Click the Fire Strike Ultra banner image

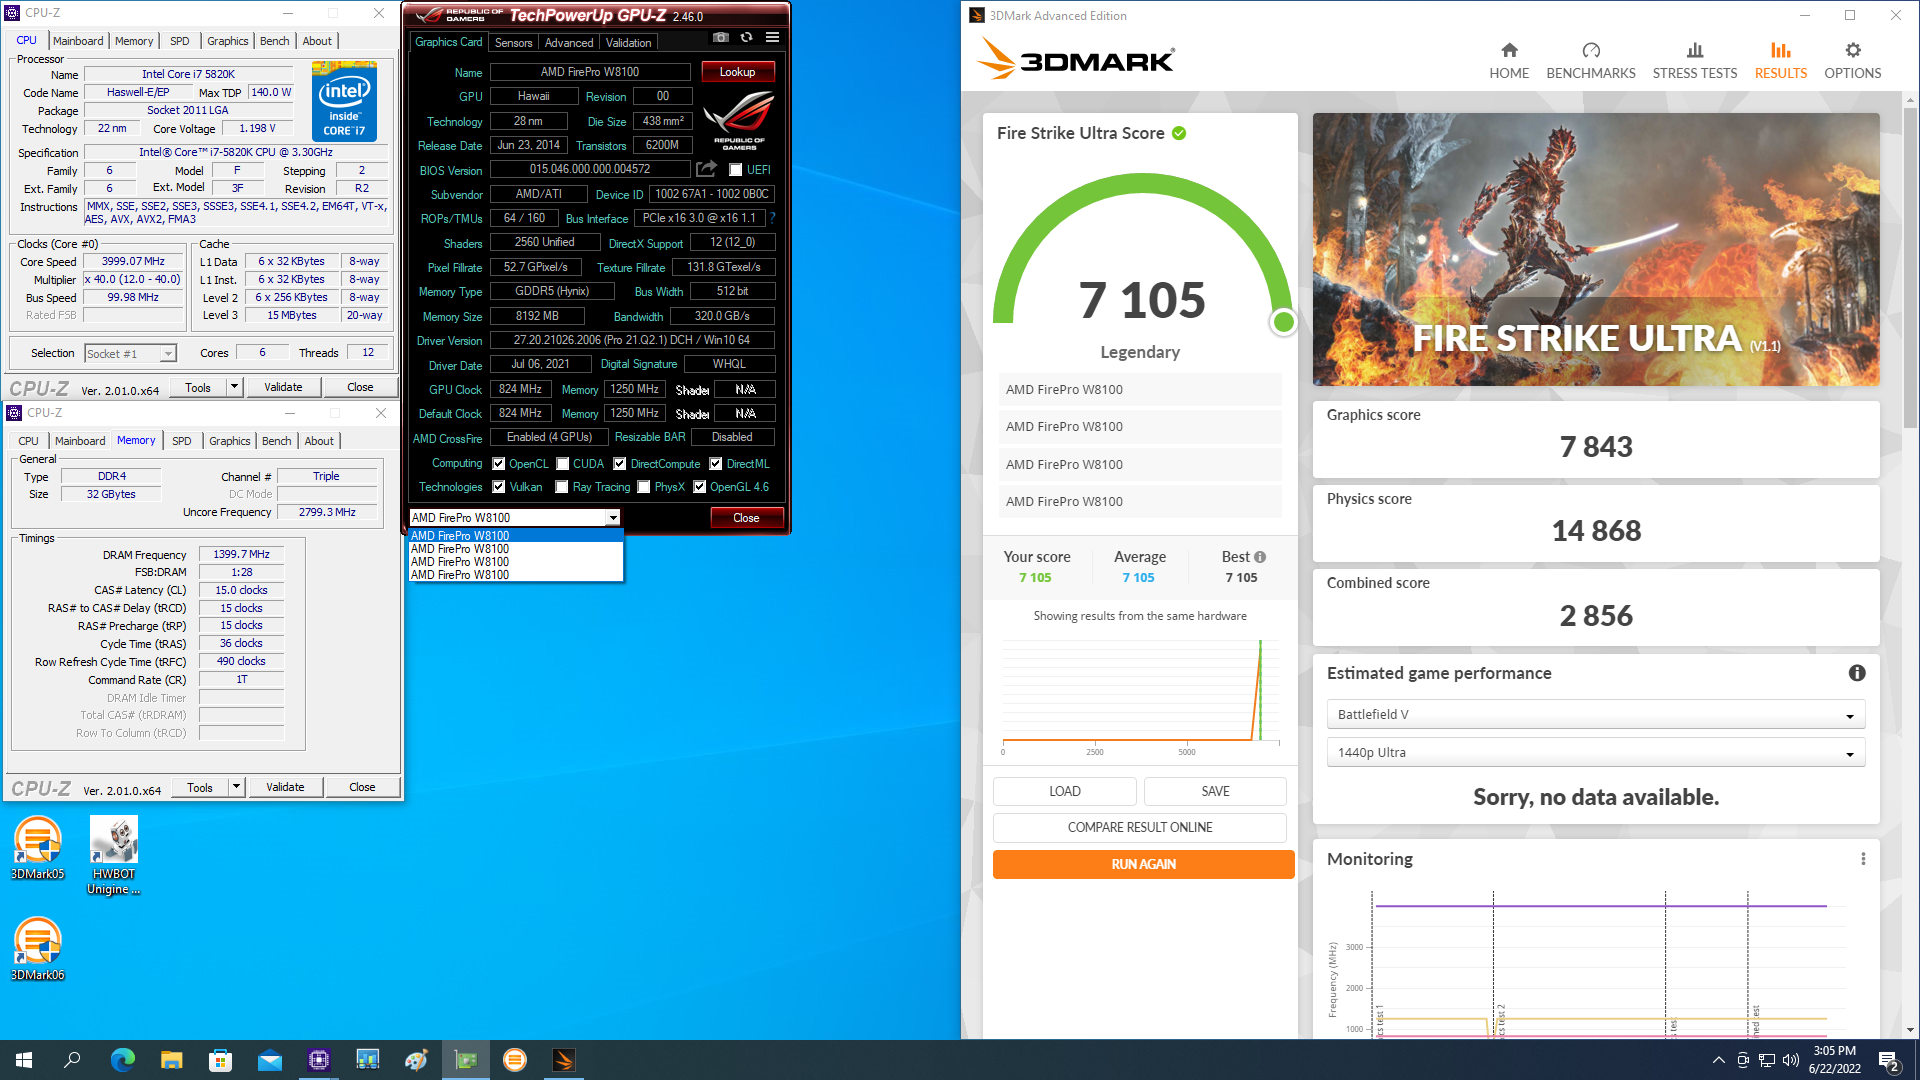coord(1596,249)
